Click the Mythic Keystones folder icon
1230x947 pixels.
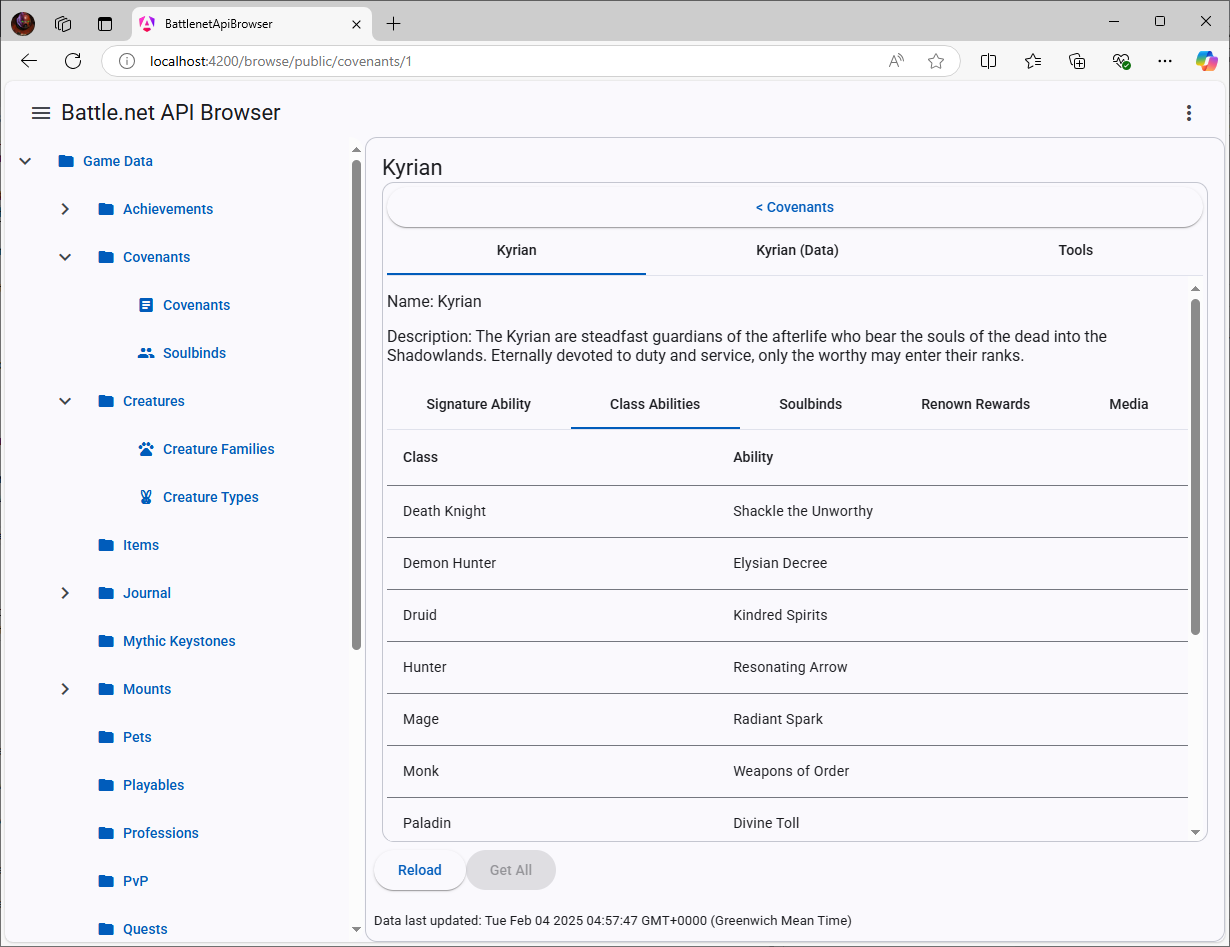click(106, 641)
